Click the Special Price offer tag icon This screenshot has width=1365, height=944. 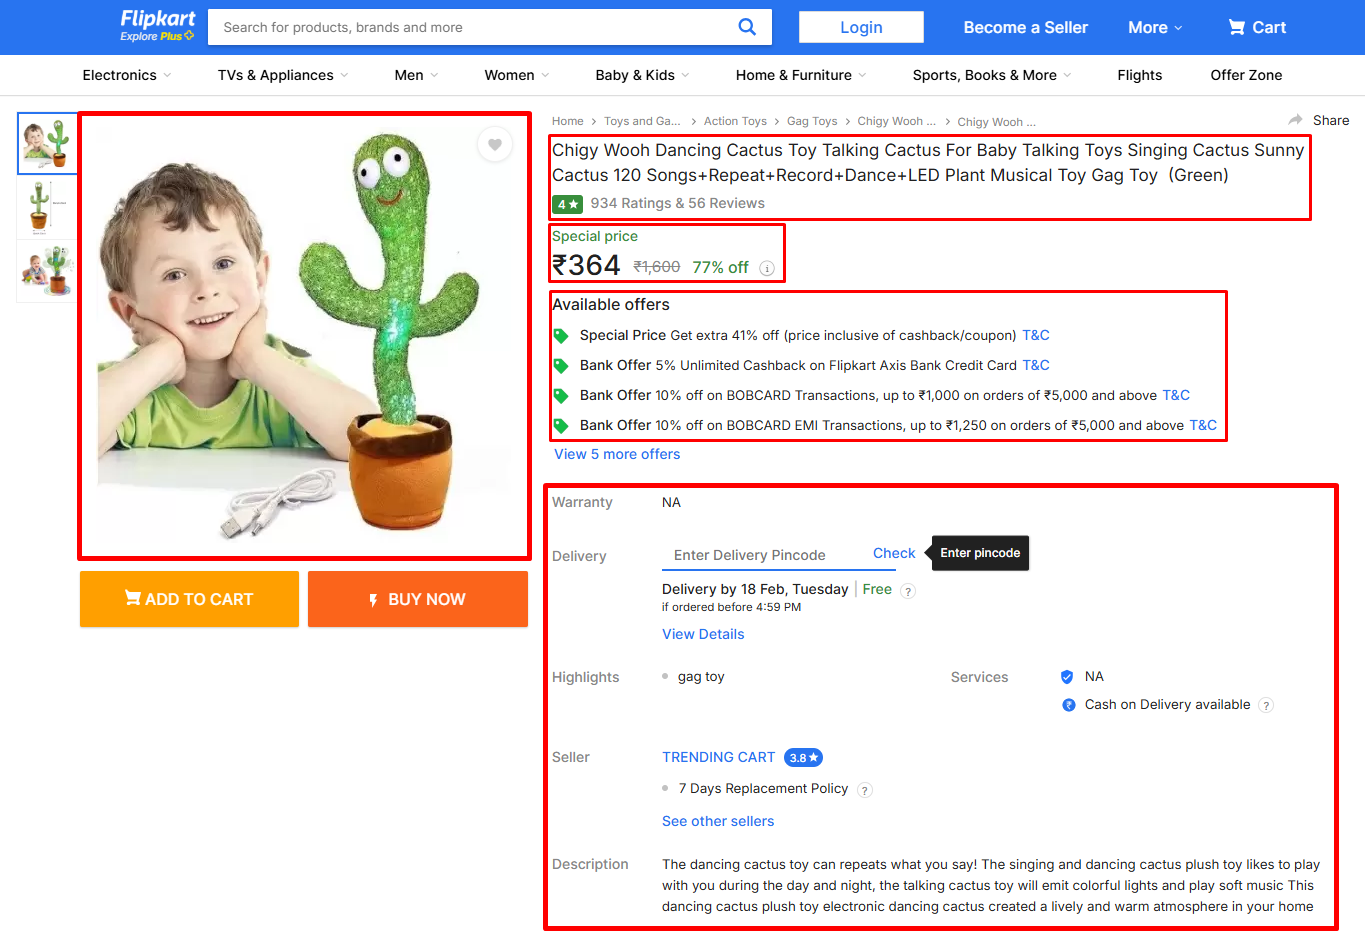click(561, 336)
